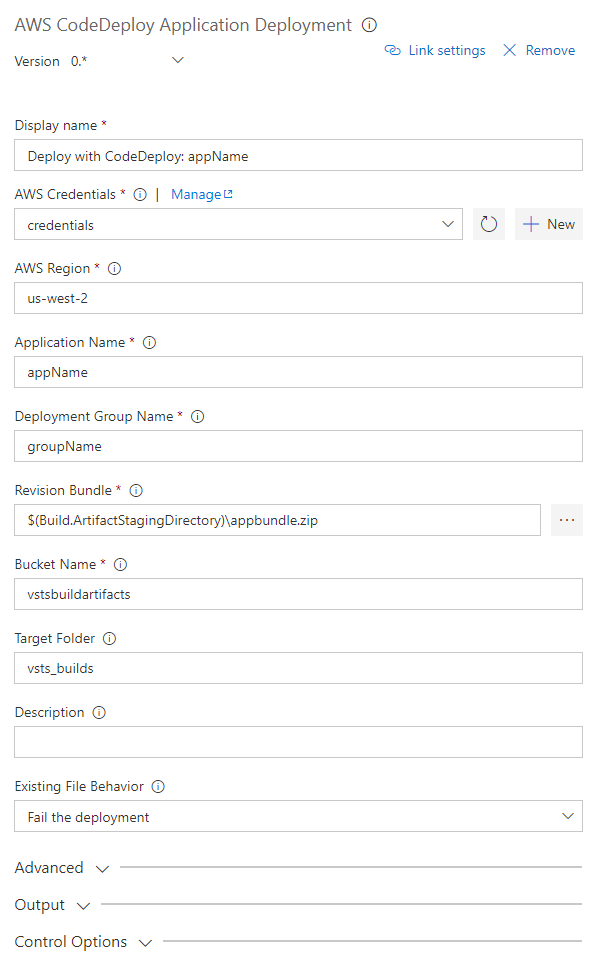600x966 pixels.
Task: Open the task Version dropdown
Action: [178, 61]
